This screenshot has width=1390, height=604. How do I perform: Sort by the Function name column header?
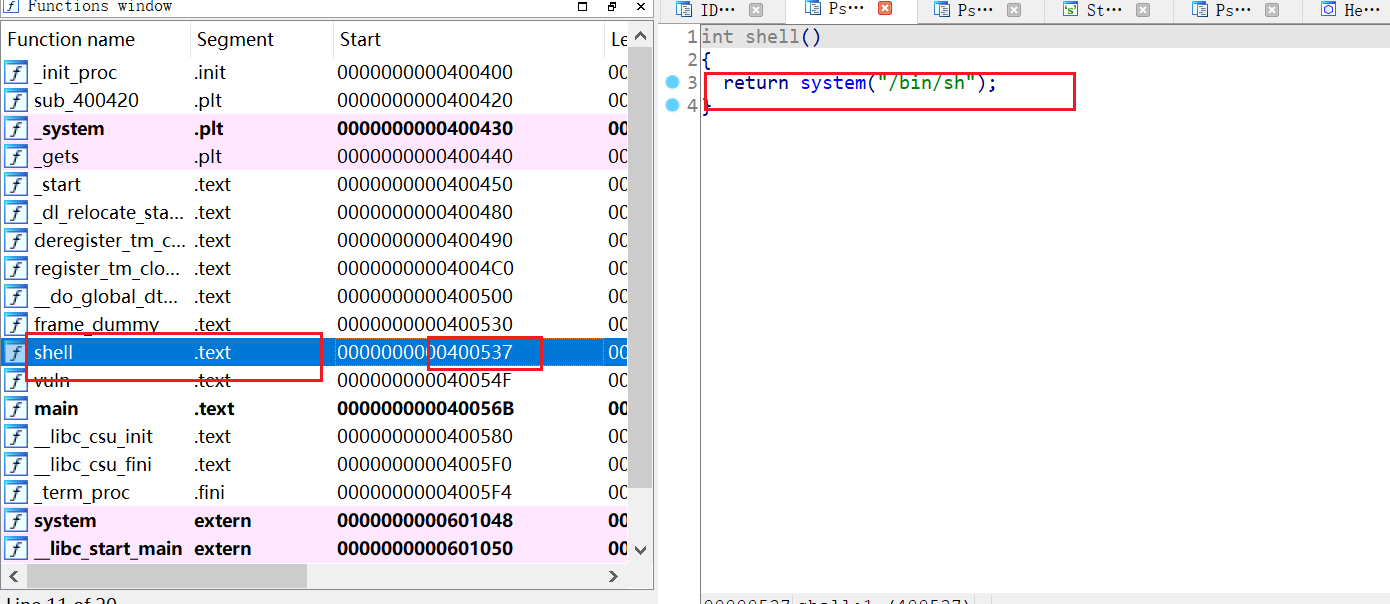tap(96, 40)
